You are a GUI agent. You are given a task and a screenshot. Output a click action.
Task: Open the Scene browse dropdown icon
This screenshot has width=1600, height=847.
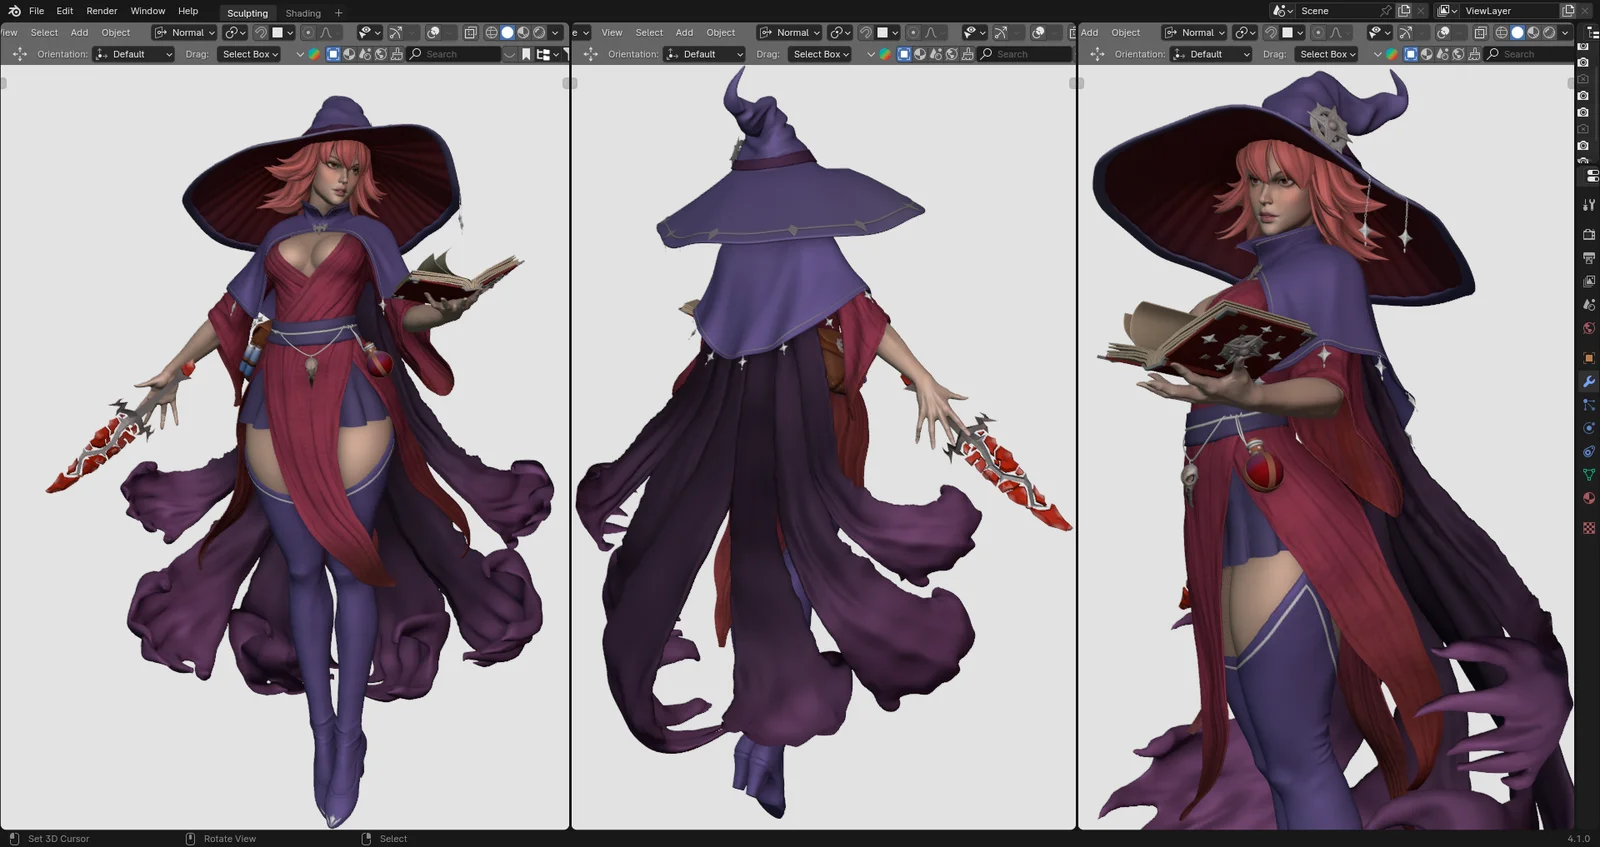1283,11
